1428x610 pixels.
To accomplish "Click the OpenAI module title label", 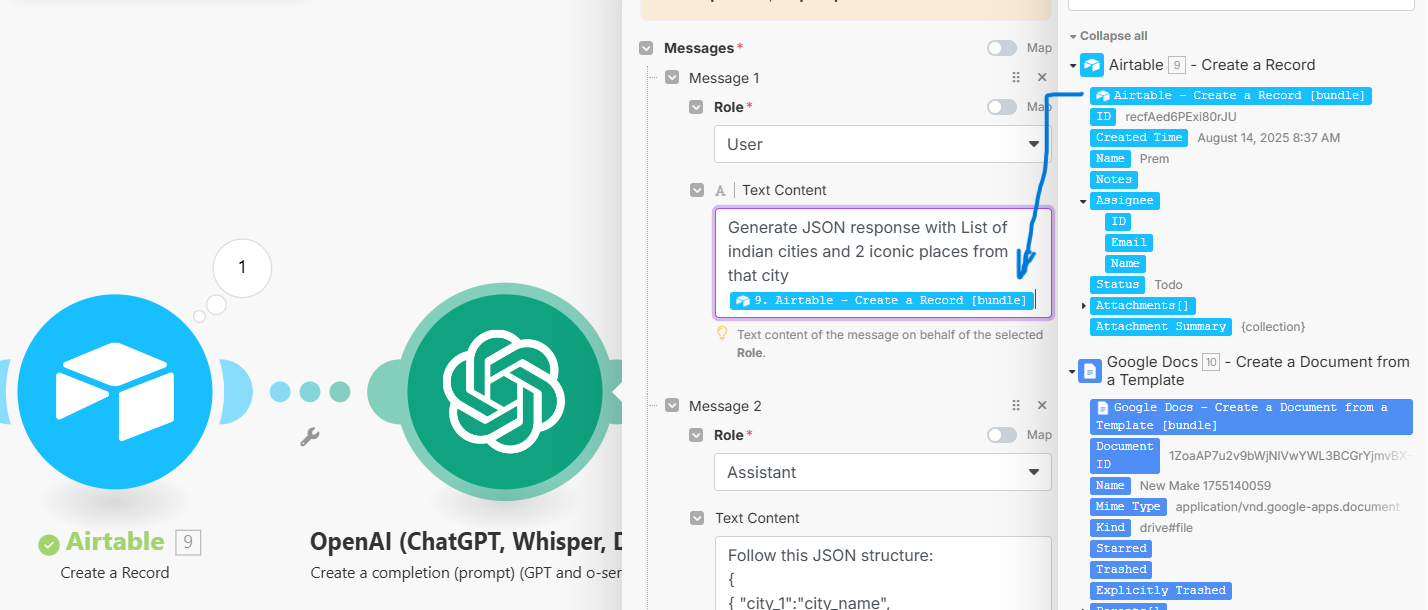I will pos(466,542).
